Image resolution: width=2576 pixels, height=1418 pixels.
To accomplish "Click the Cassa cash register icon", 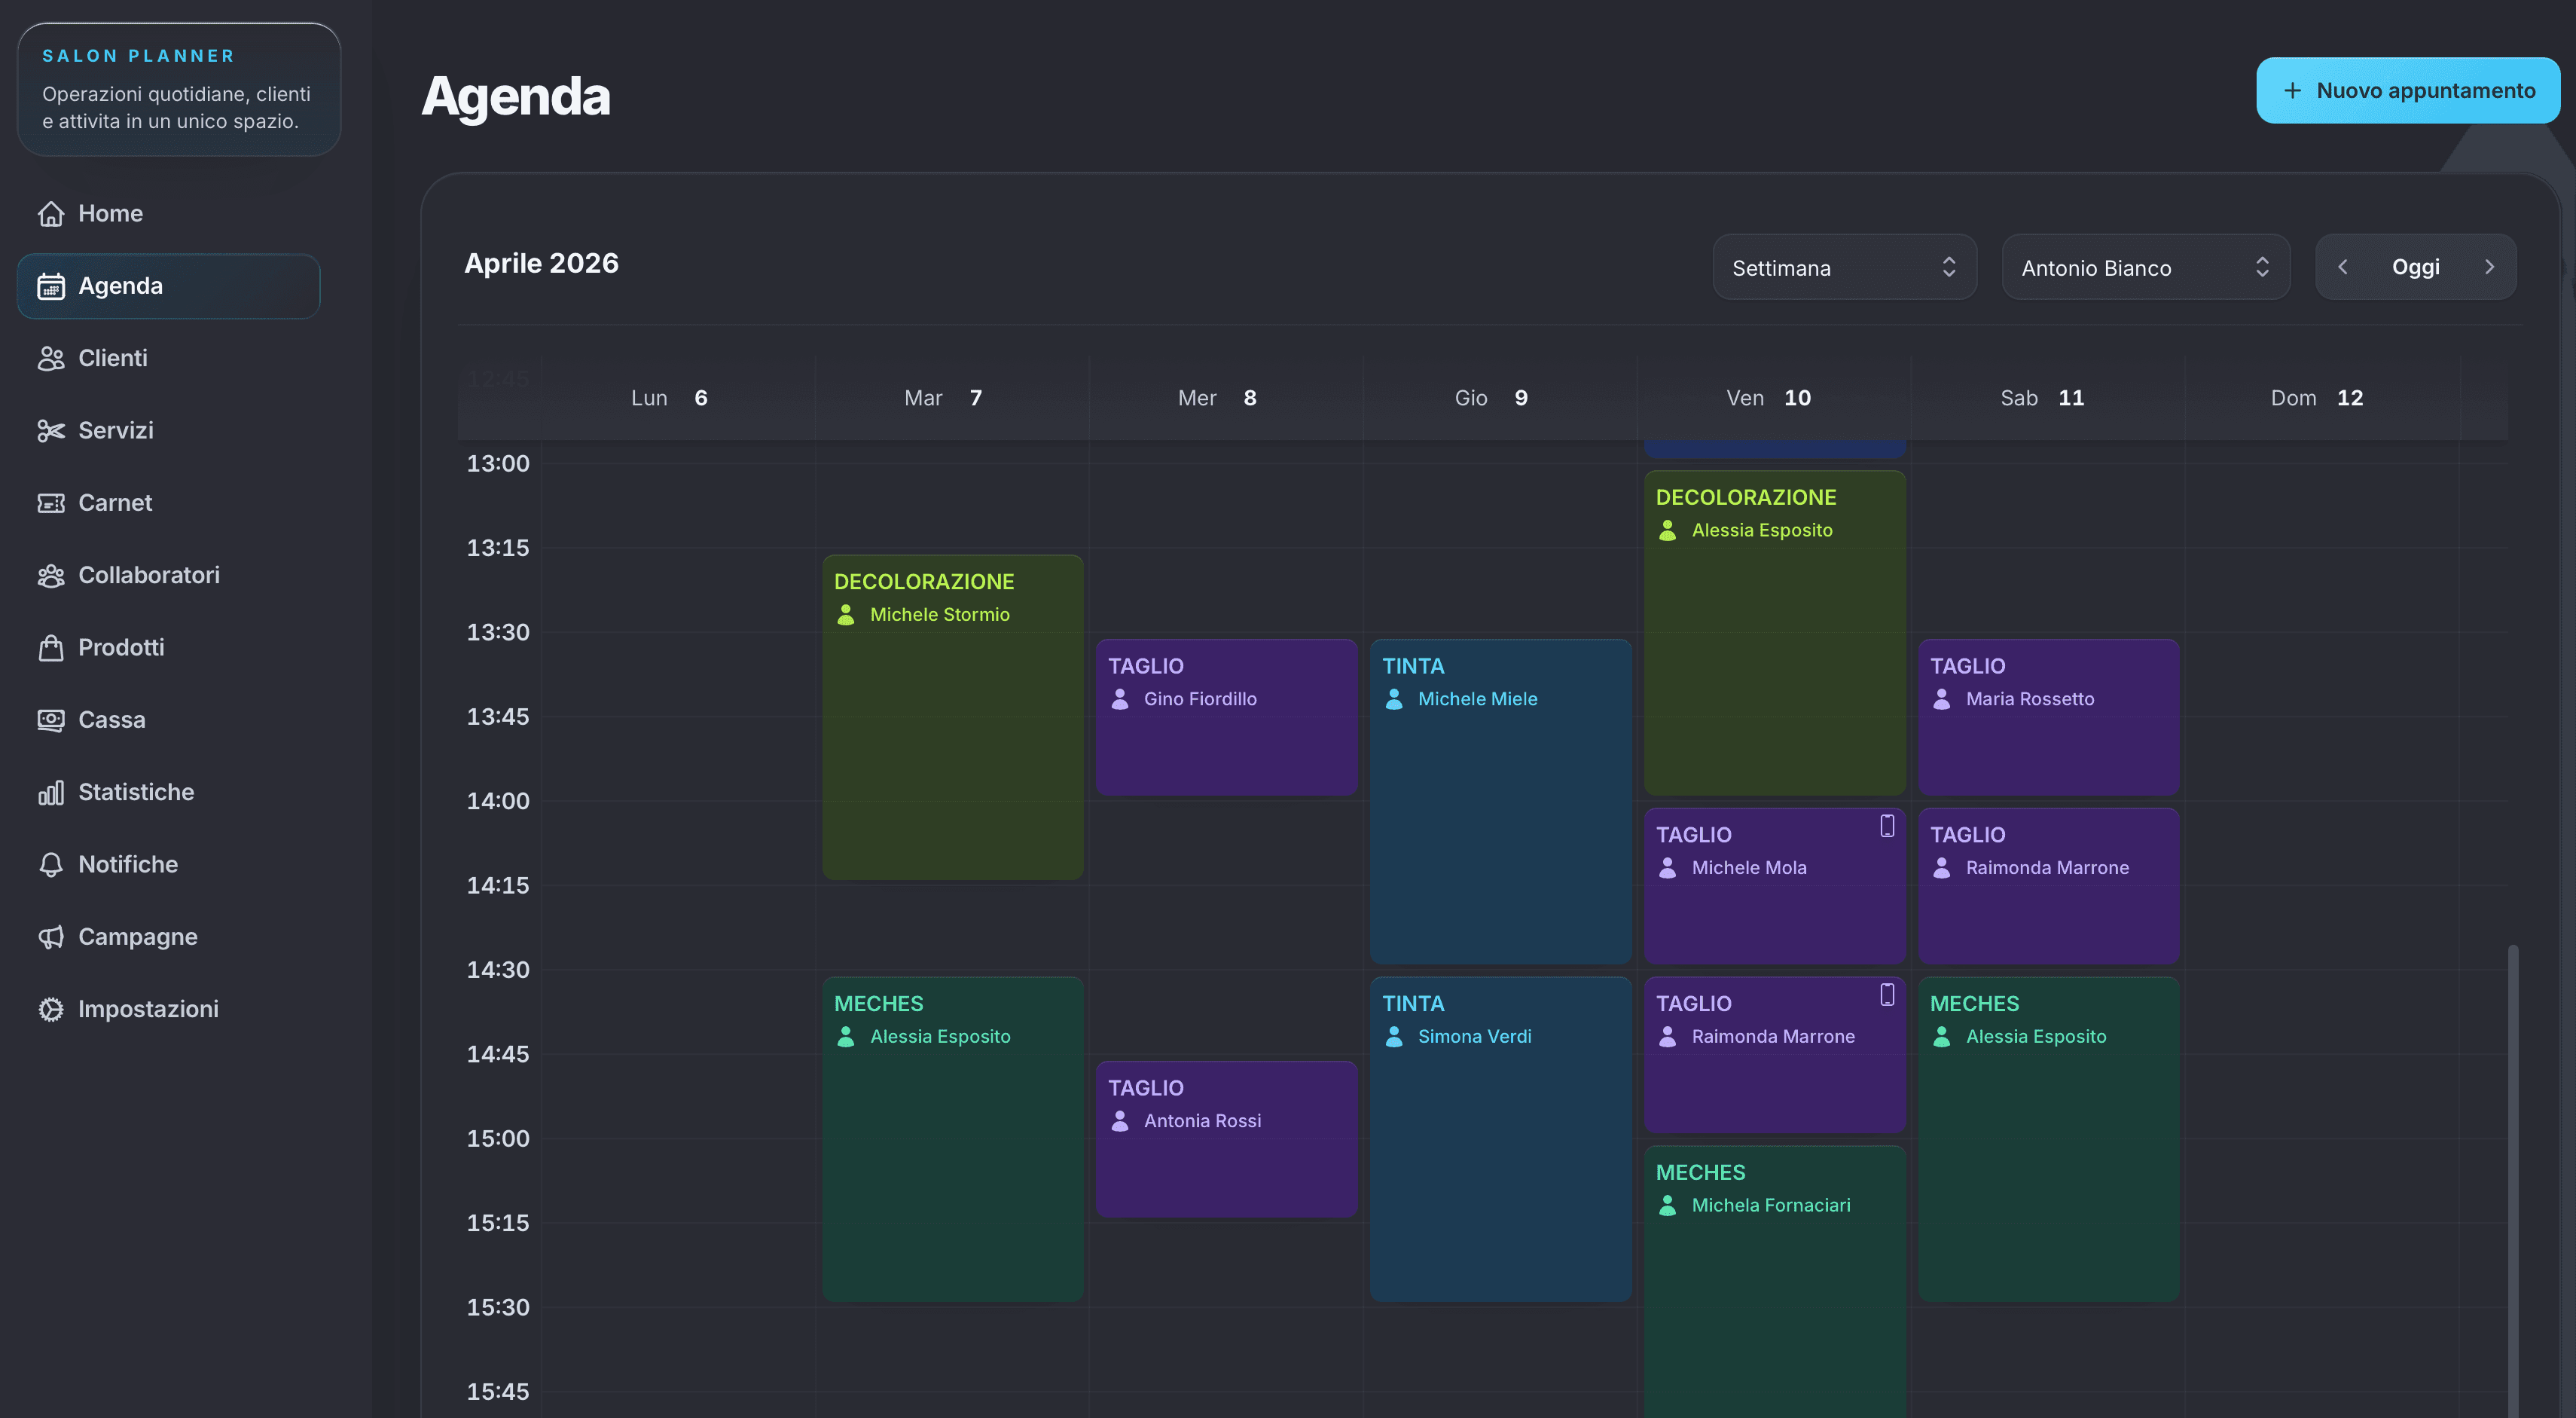I will [51, 720].
